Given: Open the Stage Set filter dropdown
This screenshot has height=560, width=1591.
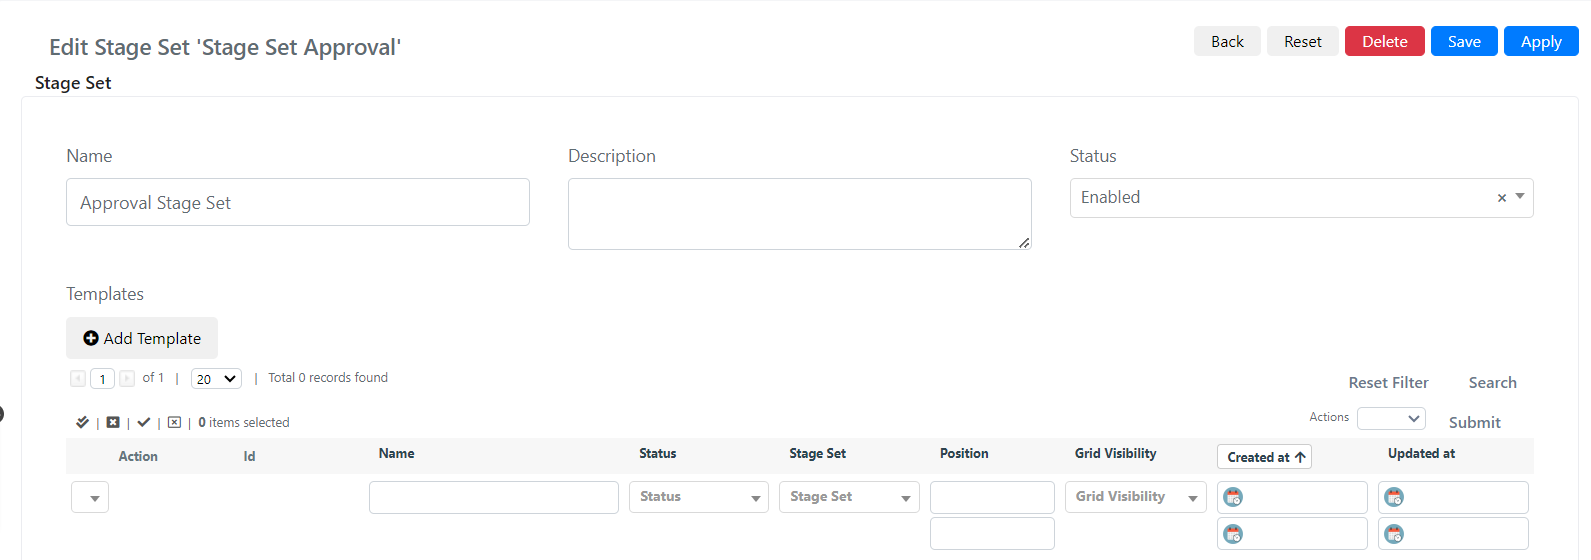Looking at the screenshot, I should 849,497.
